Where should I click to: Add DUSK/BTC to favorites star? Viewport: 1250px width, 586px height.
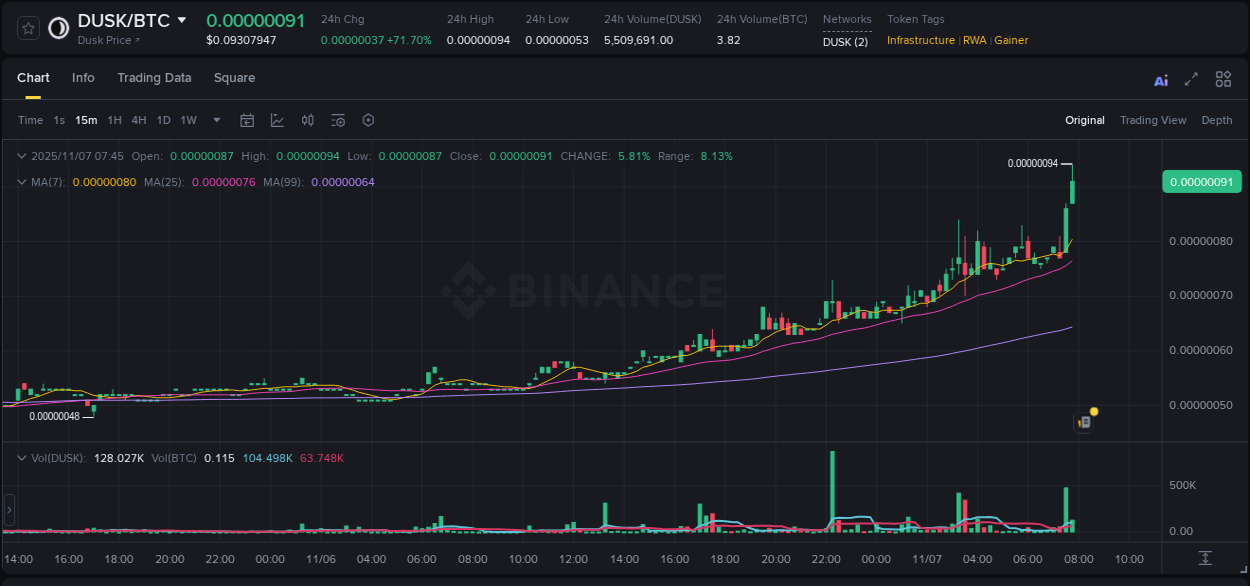pos(27,27)
